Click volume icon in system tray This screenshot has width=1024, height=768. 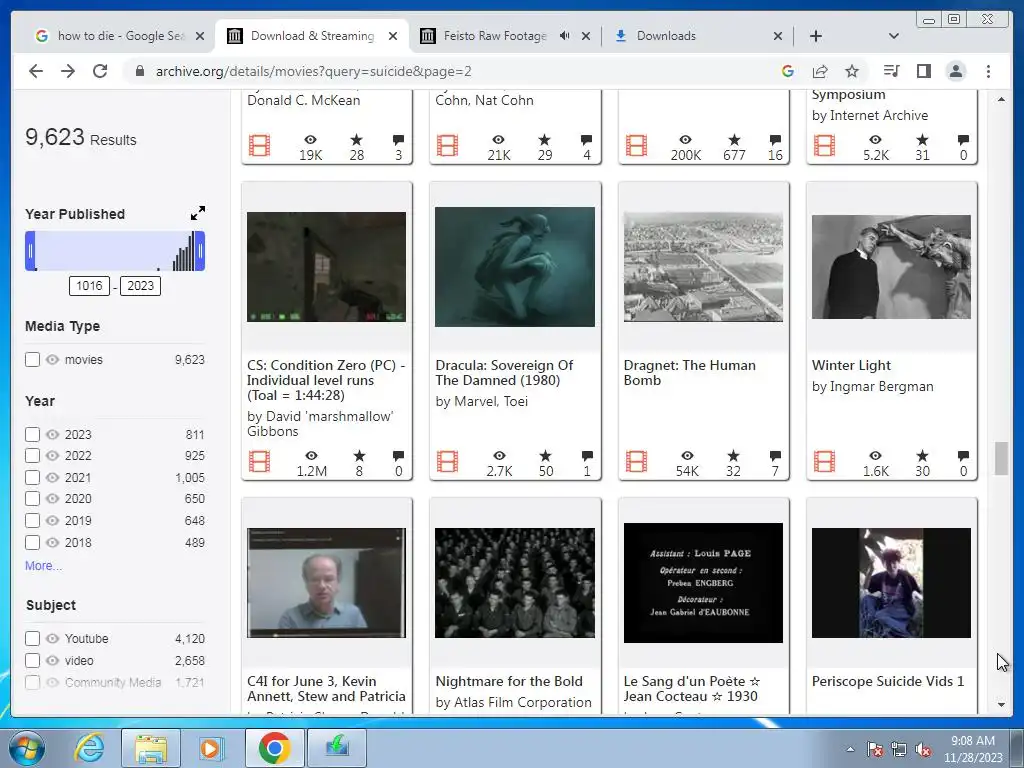[923, 749]
